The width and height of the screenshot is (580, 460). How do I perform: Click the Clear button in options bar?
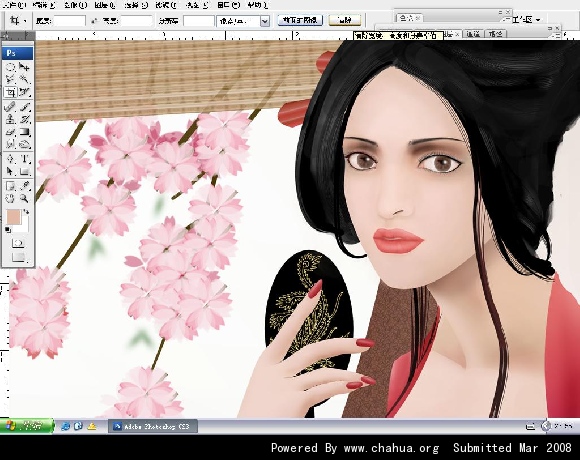(x=345, y=20)
